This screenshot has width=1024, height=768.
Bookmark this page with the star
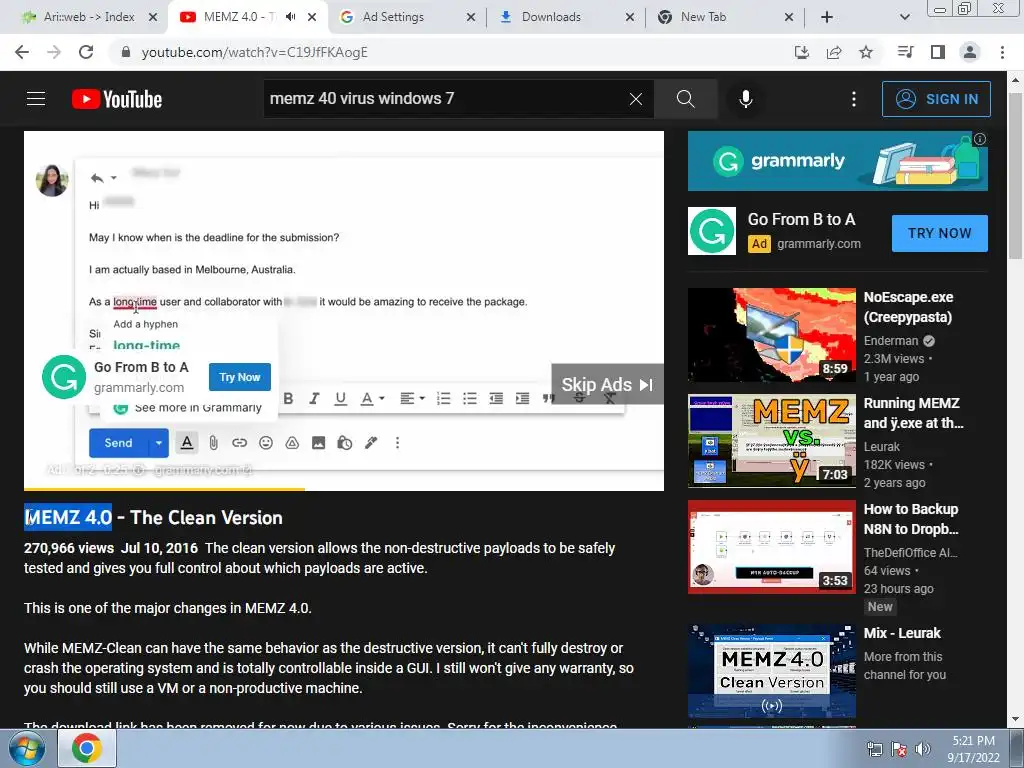point(866,52)
